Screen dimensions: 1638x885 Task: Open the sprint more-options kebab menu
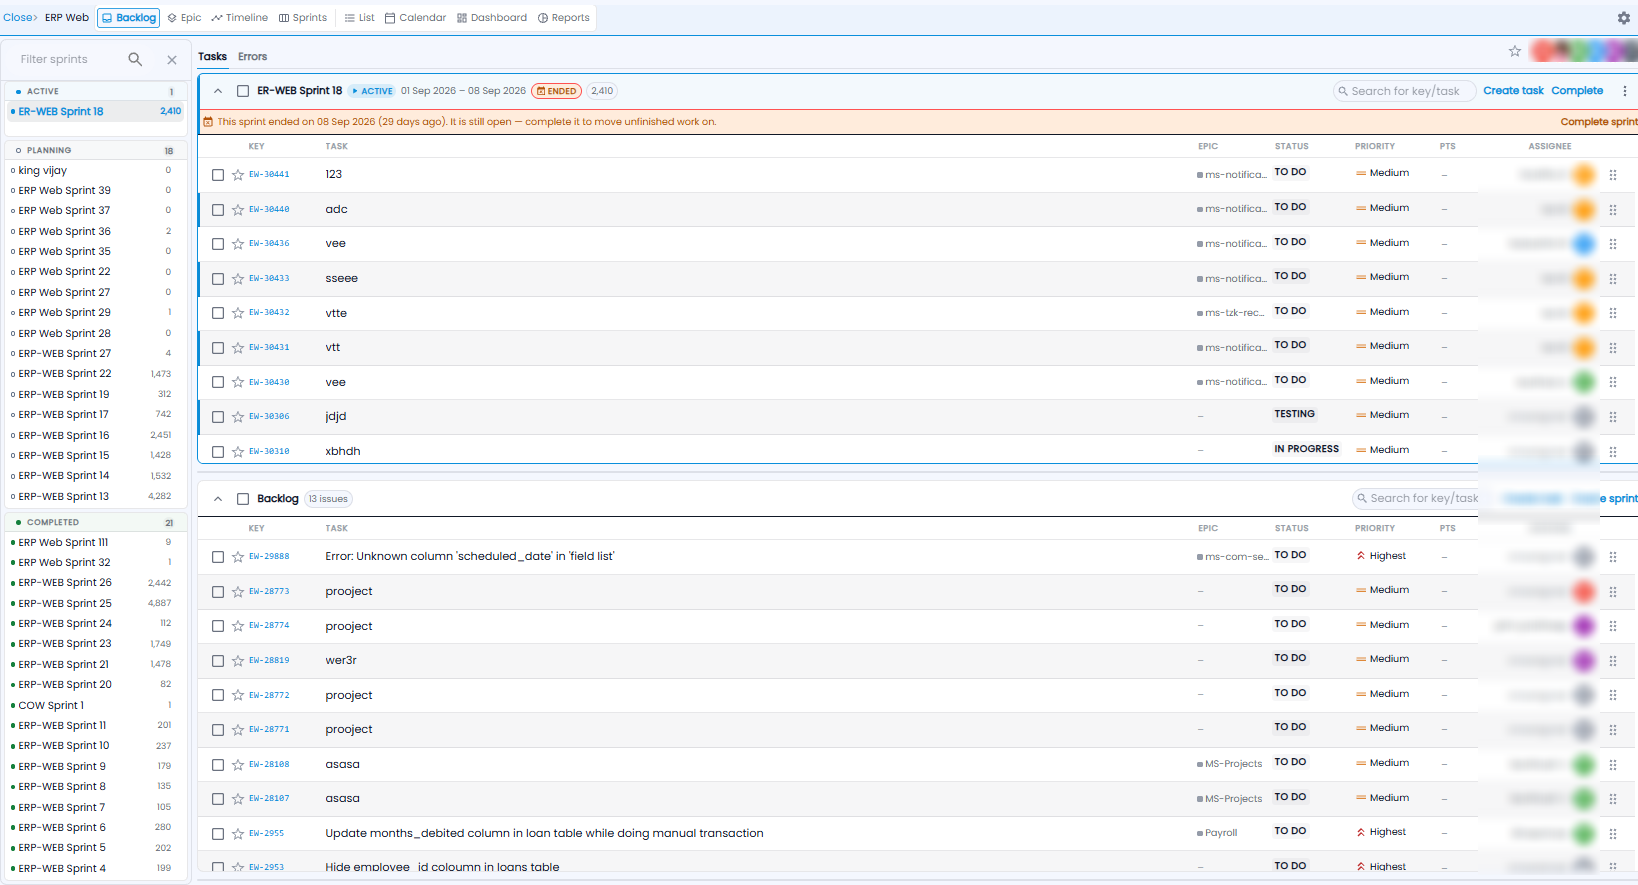pyautogui.click(x=1624, y=91)
